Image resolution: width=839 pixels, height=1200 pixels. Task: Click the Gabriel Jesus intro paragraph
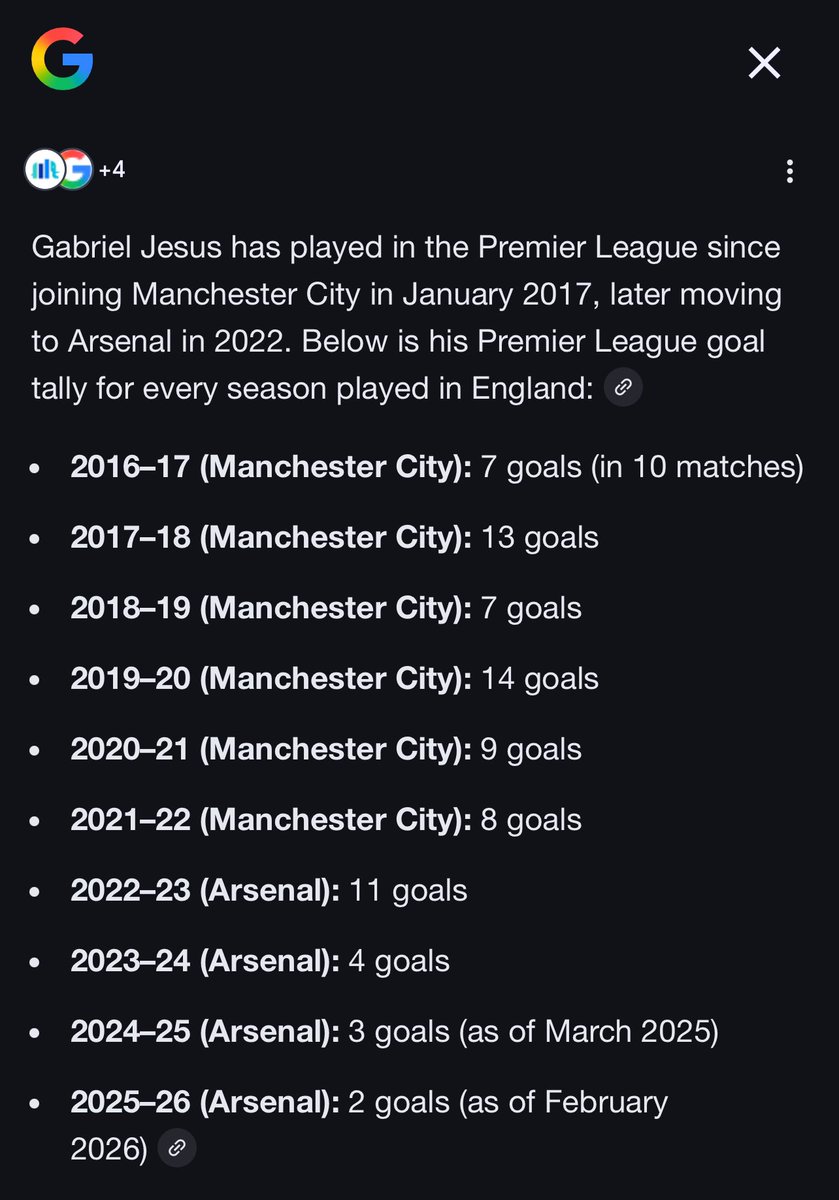tap(406, 316)
